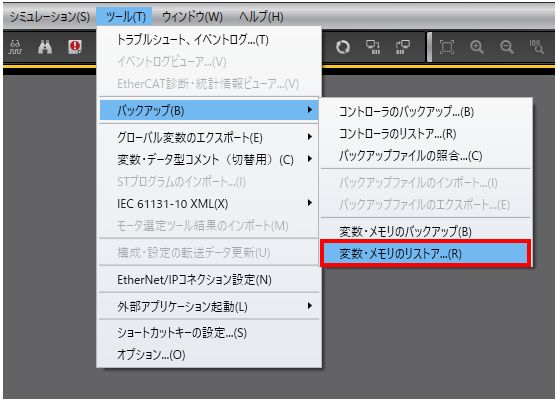Click the binoculars search icon
The height and width of the screenshot is (401, 557).
click(45, 47)
